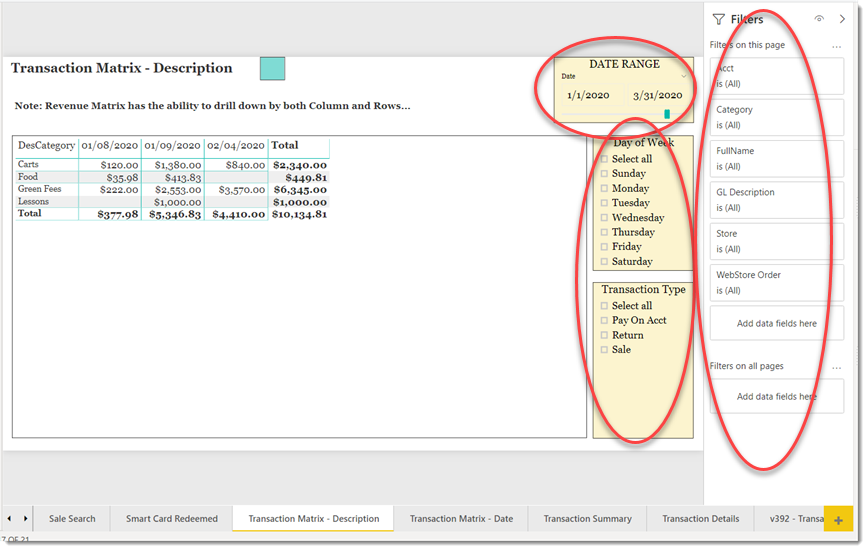
Task: Click Add data fields here on all pages
Action: click(x=776, y=397)
